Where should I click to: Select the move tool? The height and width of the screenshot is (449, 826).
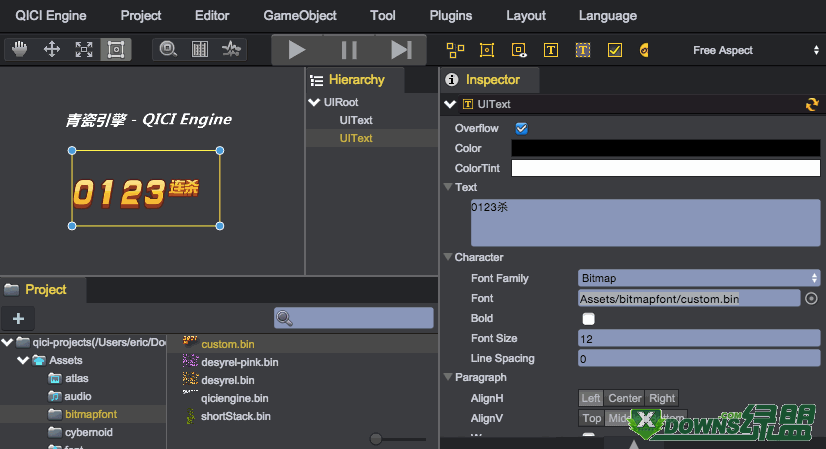pyautogui.click(x=52, y=50)
